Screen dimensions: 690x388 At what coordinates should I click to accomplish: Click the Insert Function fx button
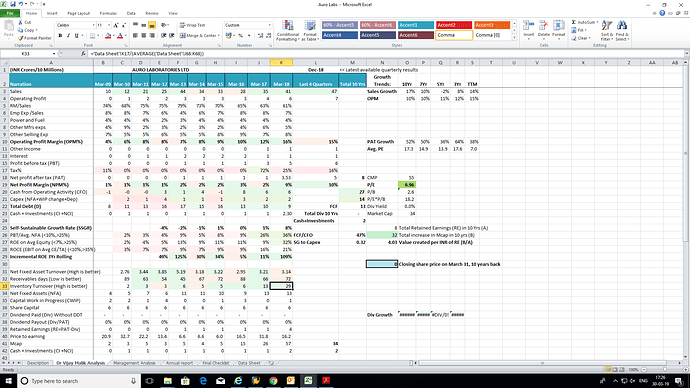click(83, 54)
